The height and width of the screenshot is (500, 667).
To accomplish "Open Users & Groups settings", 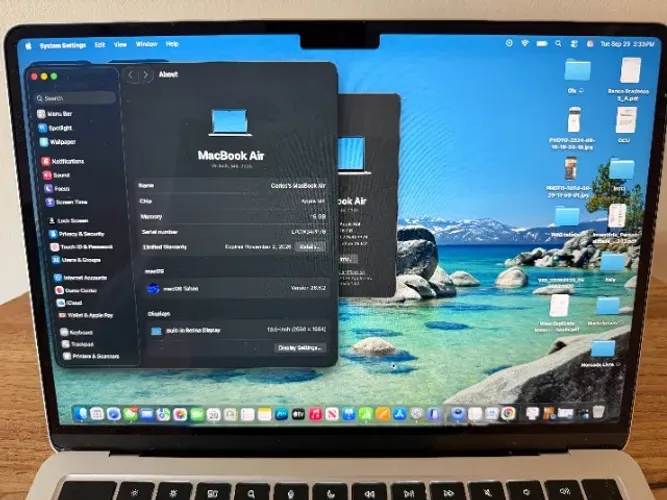I will (77, 260).
